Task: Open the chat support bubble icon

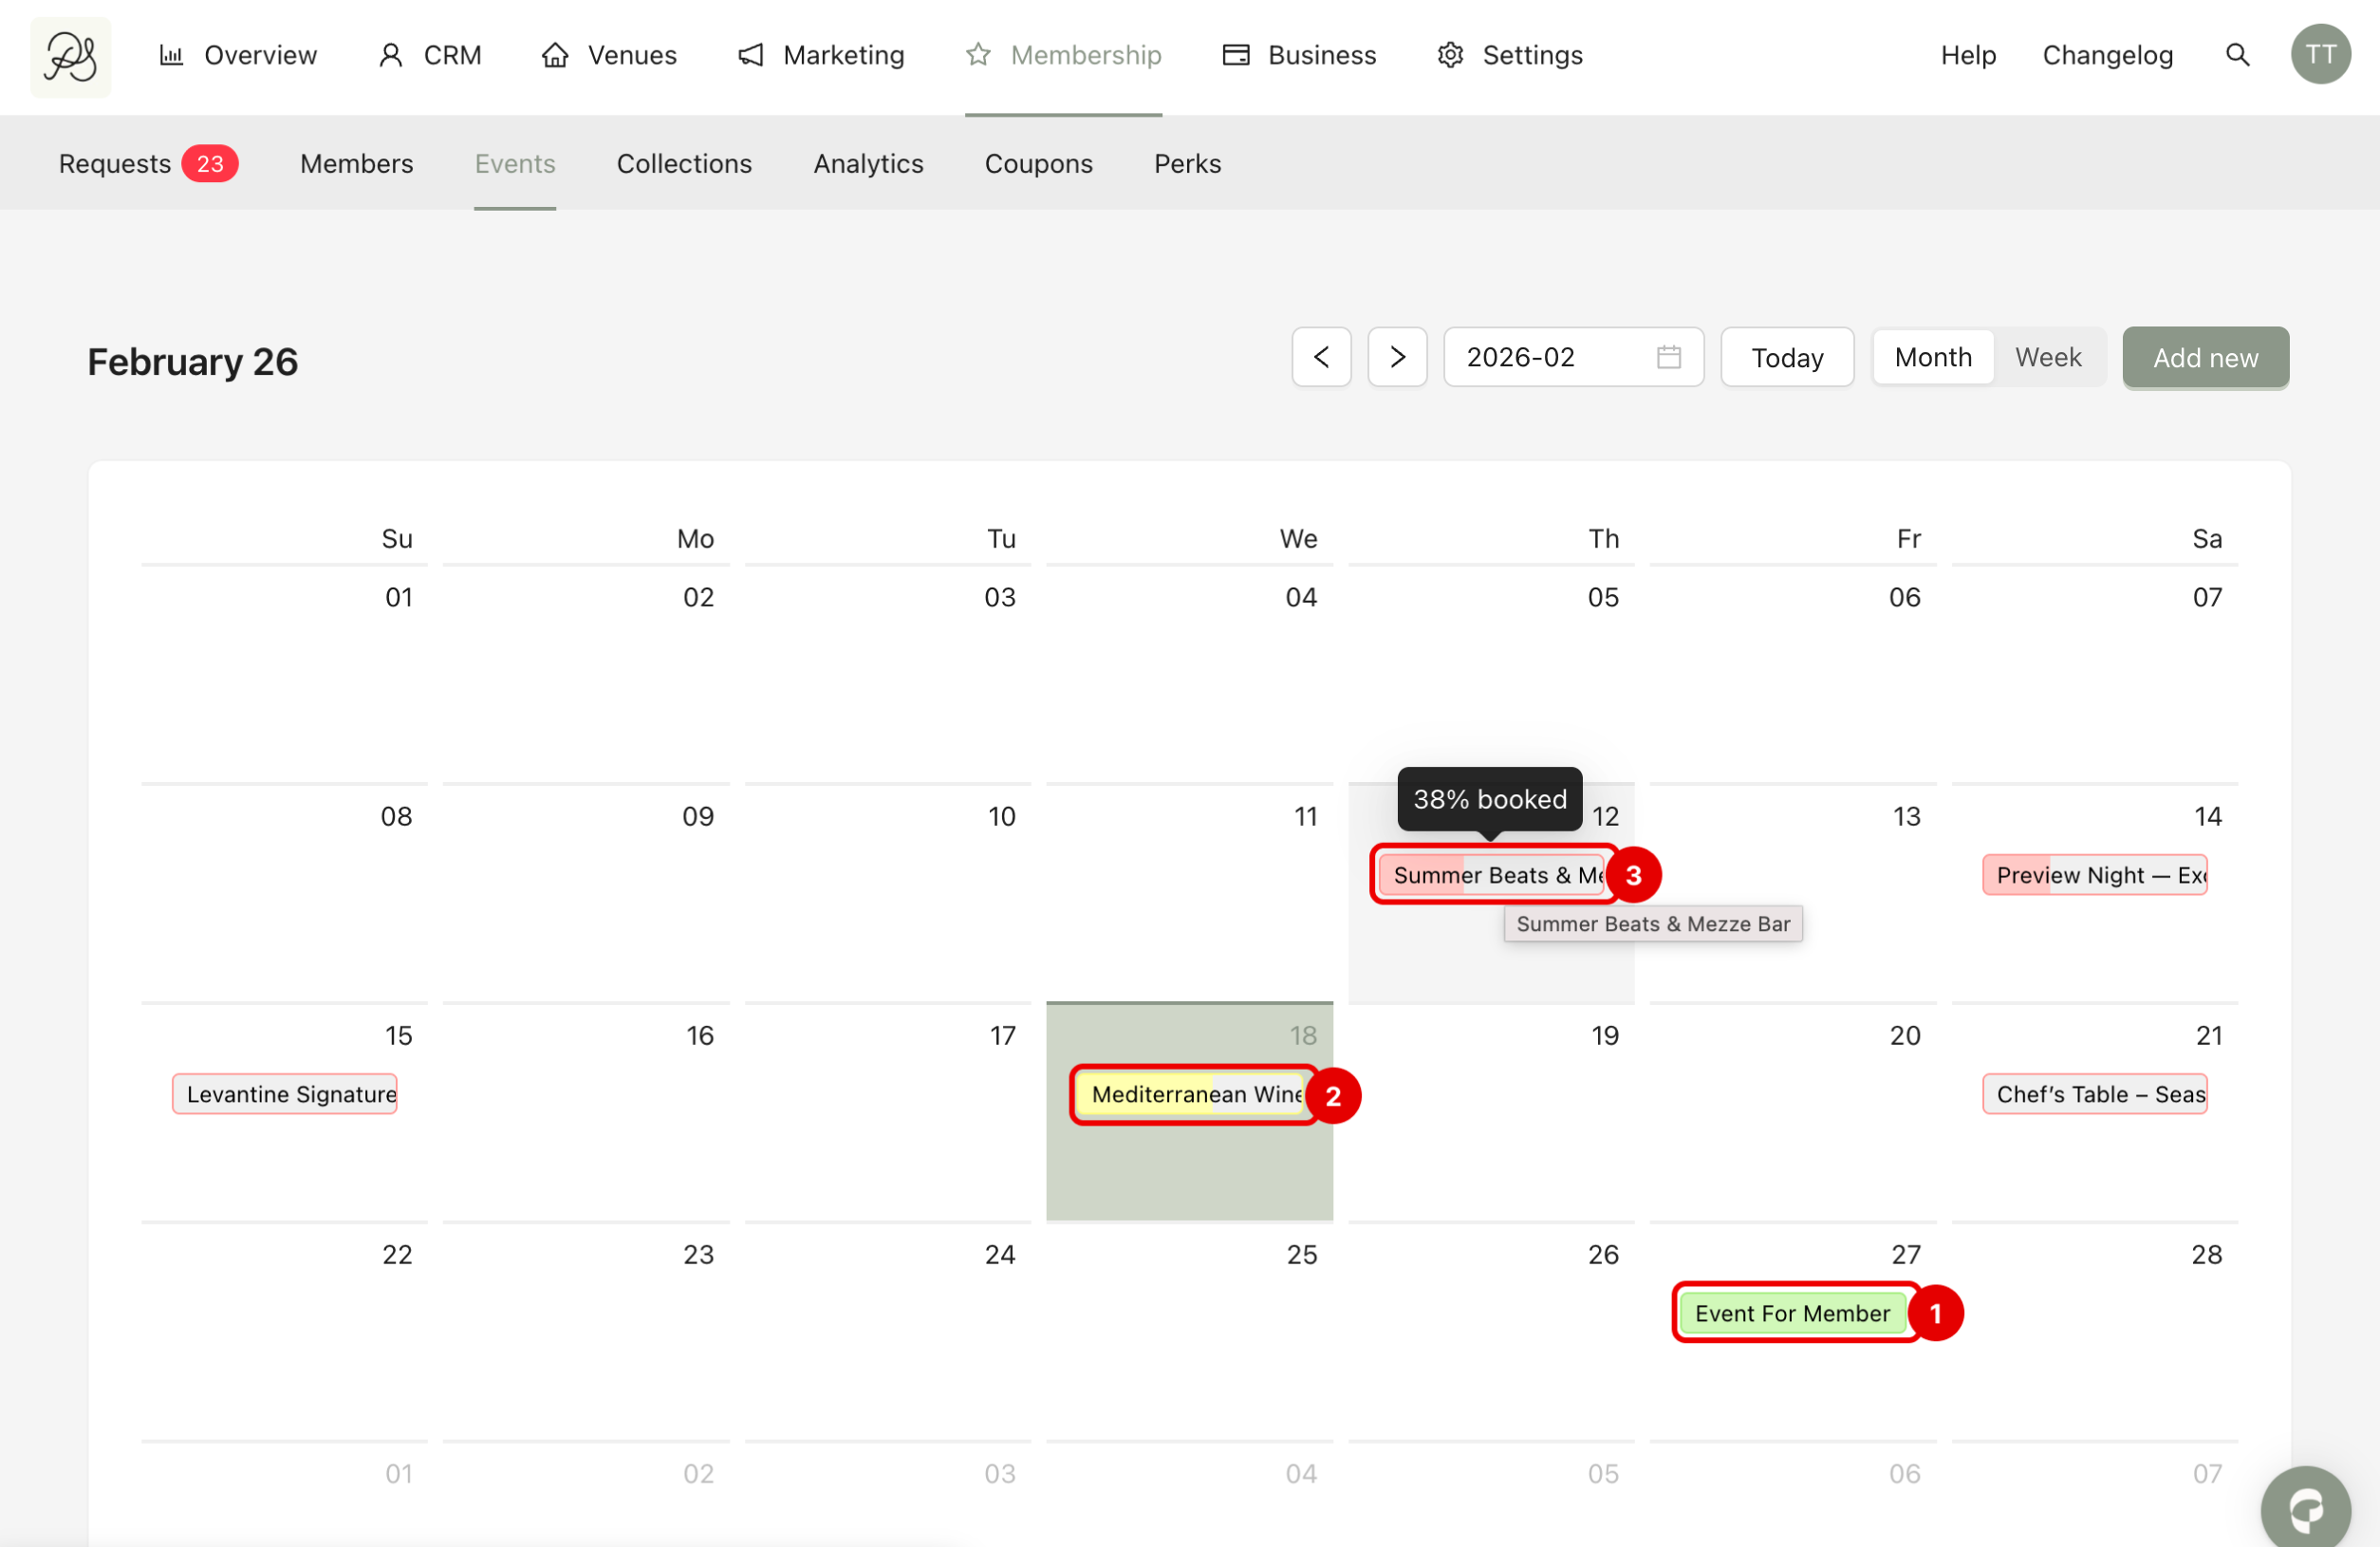Action: [x=2305, y=1508]
